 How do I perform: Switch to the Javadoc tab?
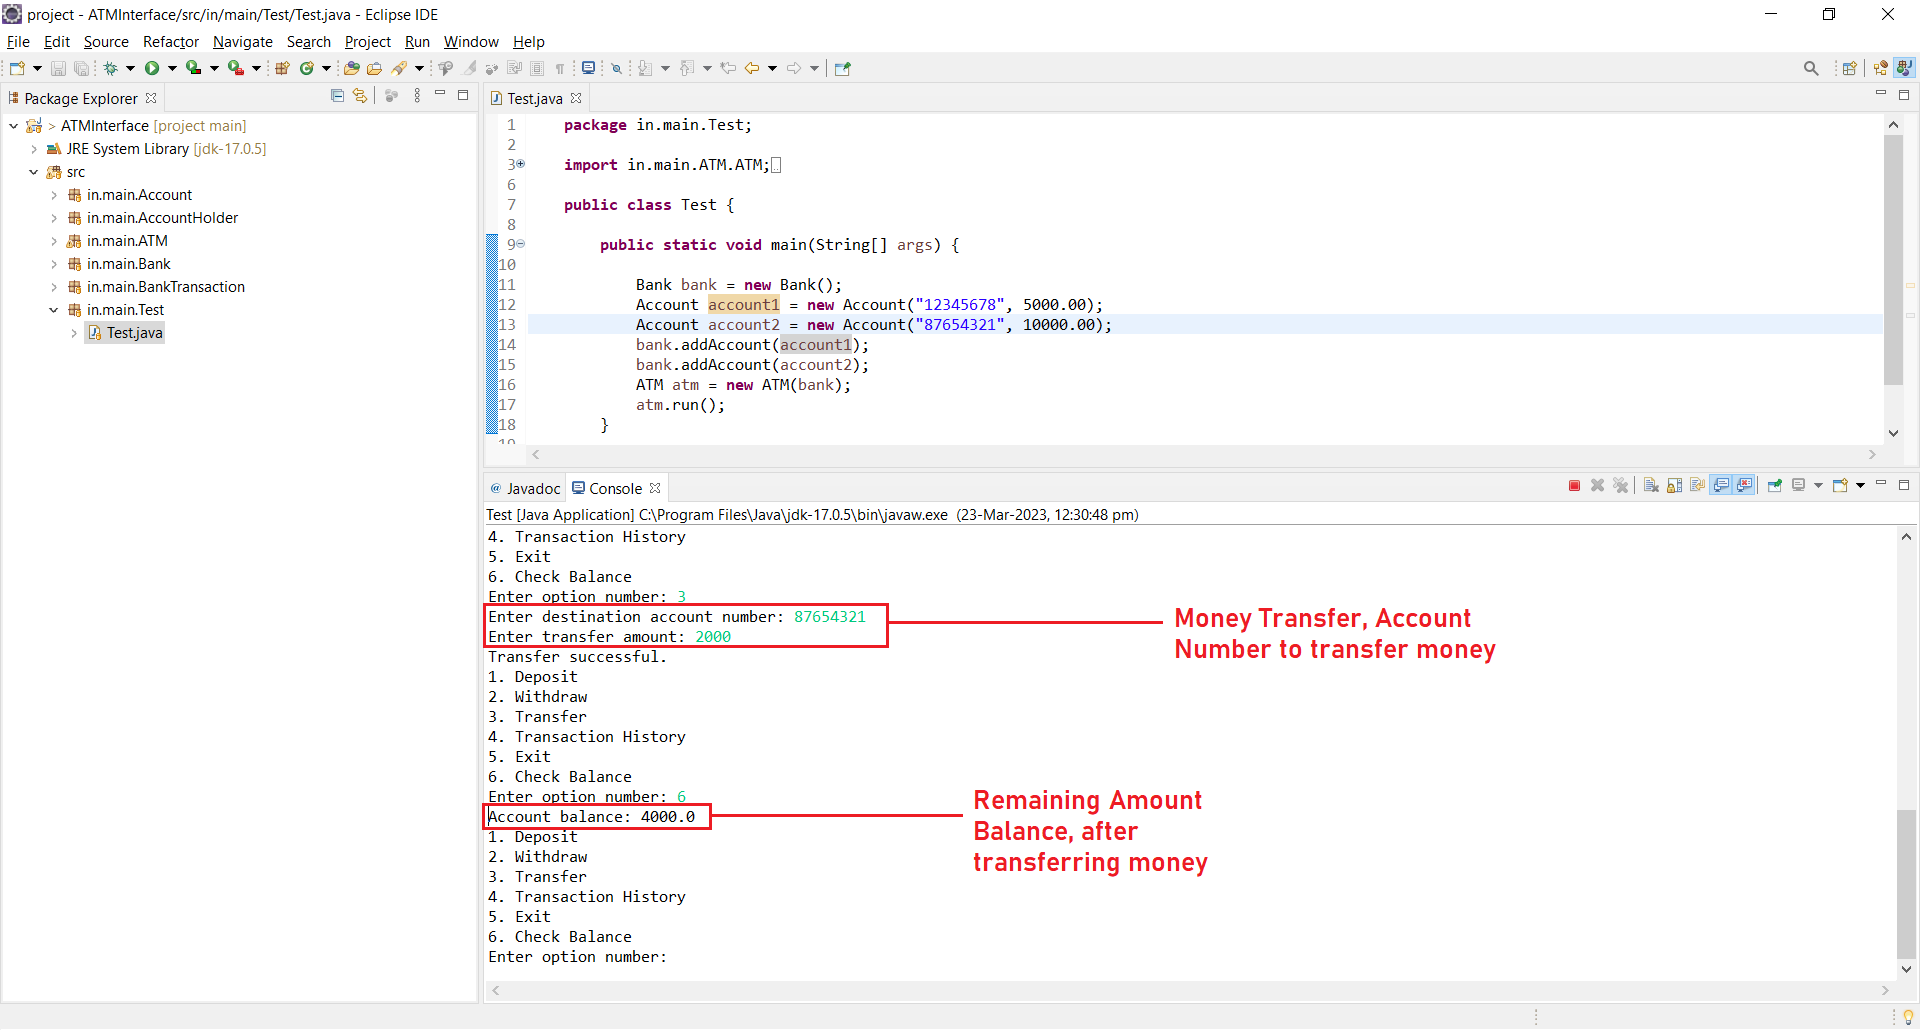pyautogui.click(x=526, y=488)
